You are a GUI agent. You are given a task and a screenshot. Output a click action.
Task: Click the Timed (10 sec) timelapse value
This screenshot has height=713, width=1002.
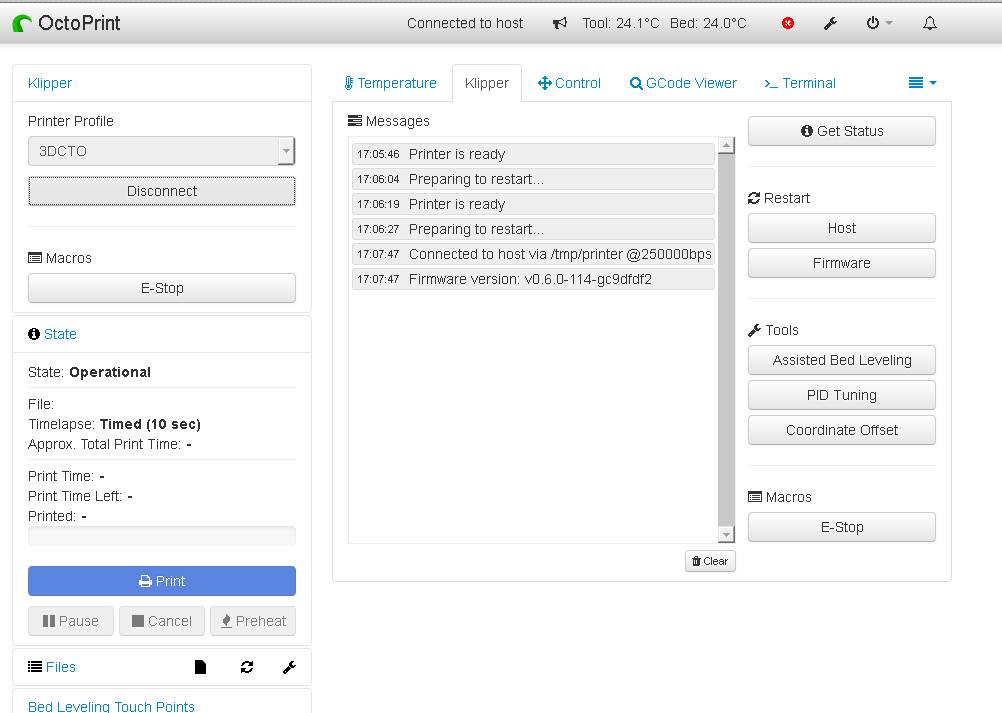pos(150,424)
